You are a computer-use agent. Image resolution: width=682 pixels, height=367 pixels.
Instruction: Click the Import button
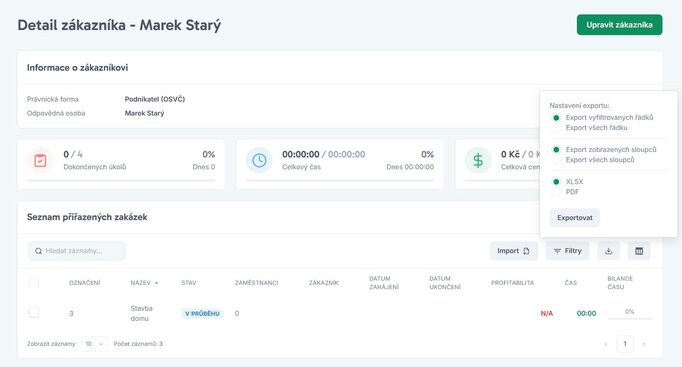point(514,251)
